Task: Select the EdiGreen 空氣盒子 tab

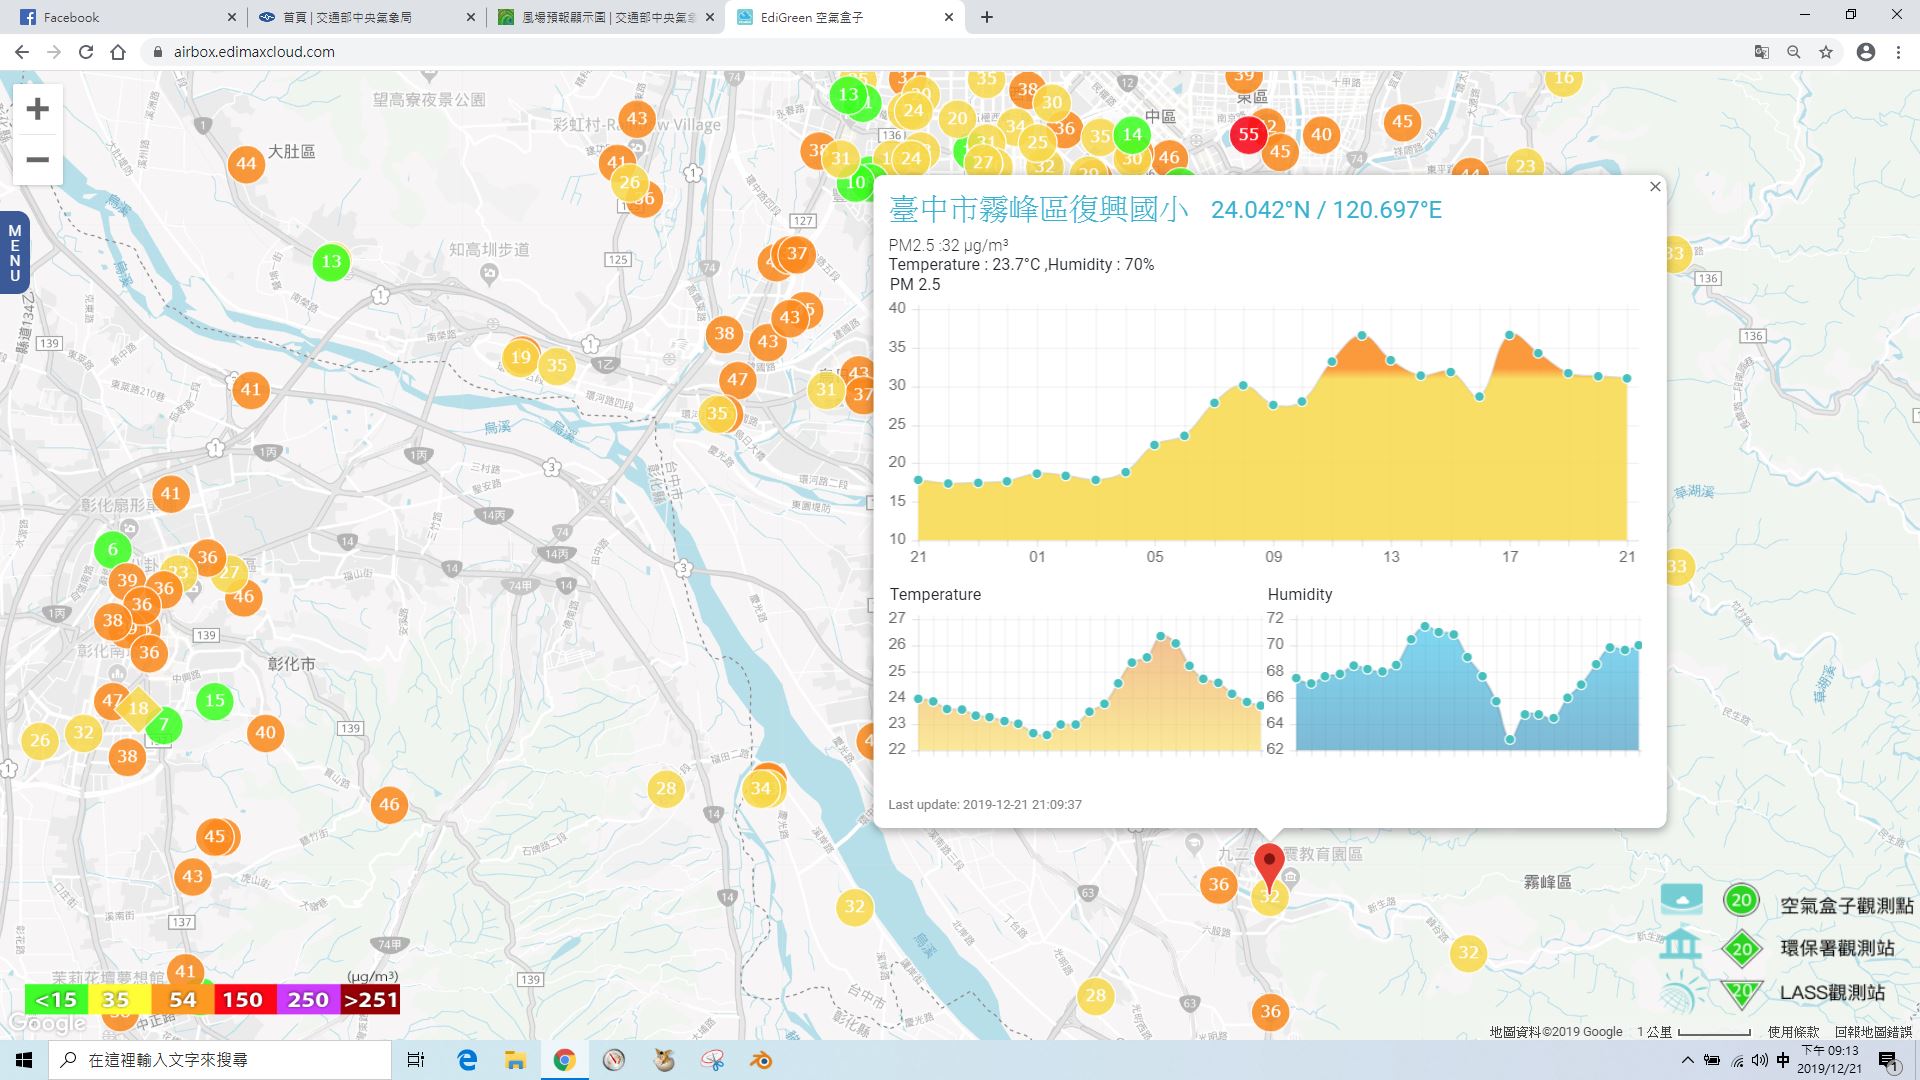Action: (846, 17)
